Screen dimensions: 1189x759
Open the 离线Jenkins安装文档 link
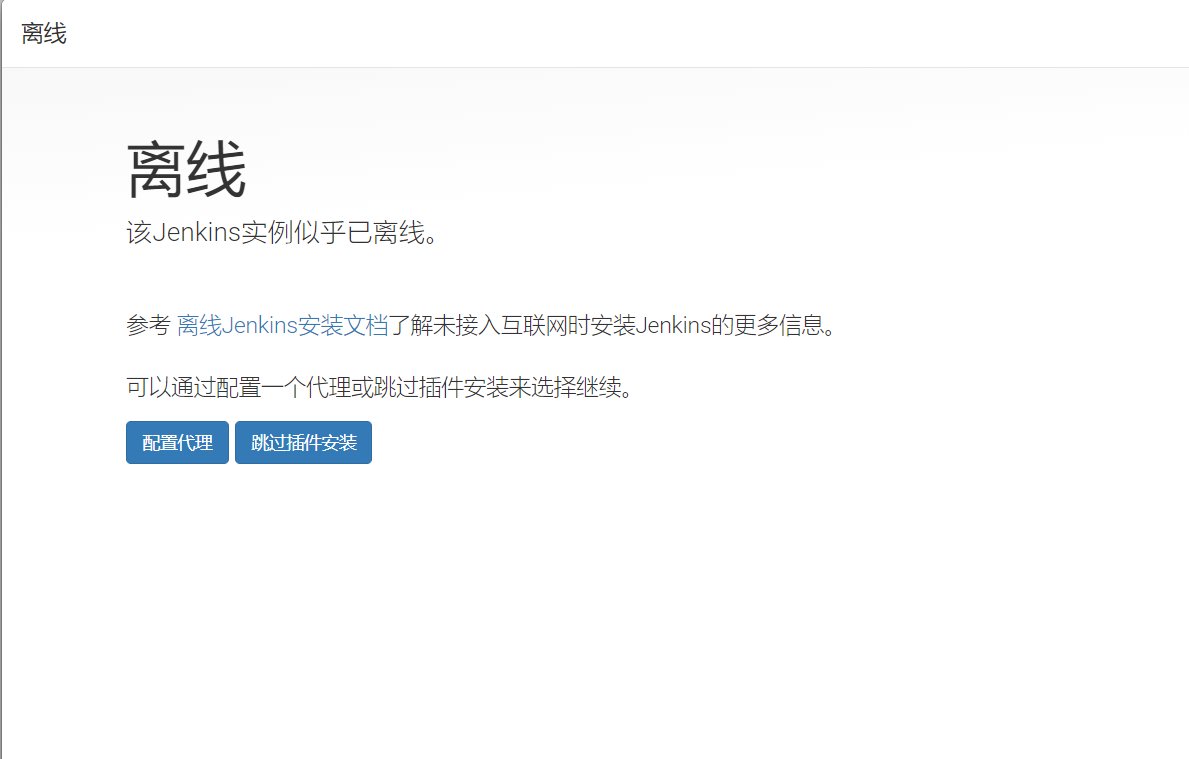(x=282, y=325)
